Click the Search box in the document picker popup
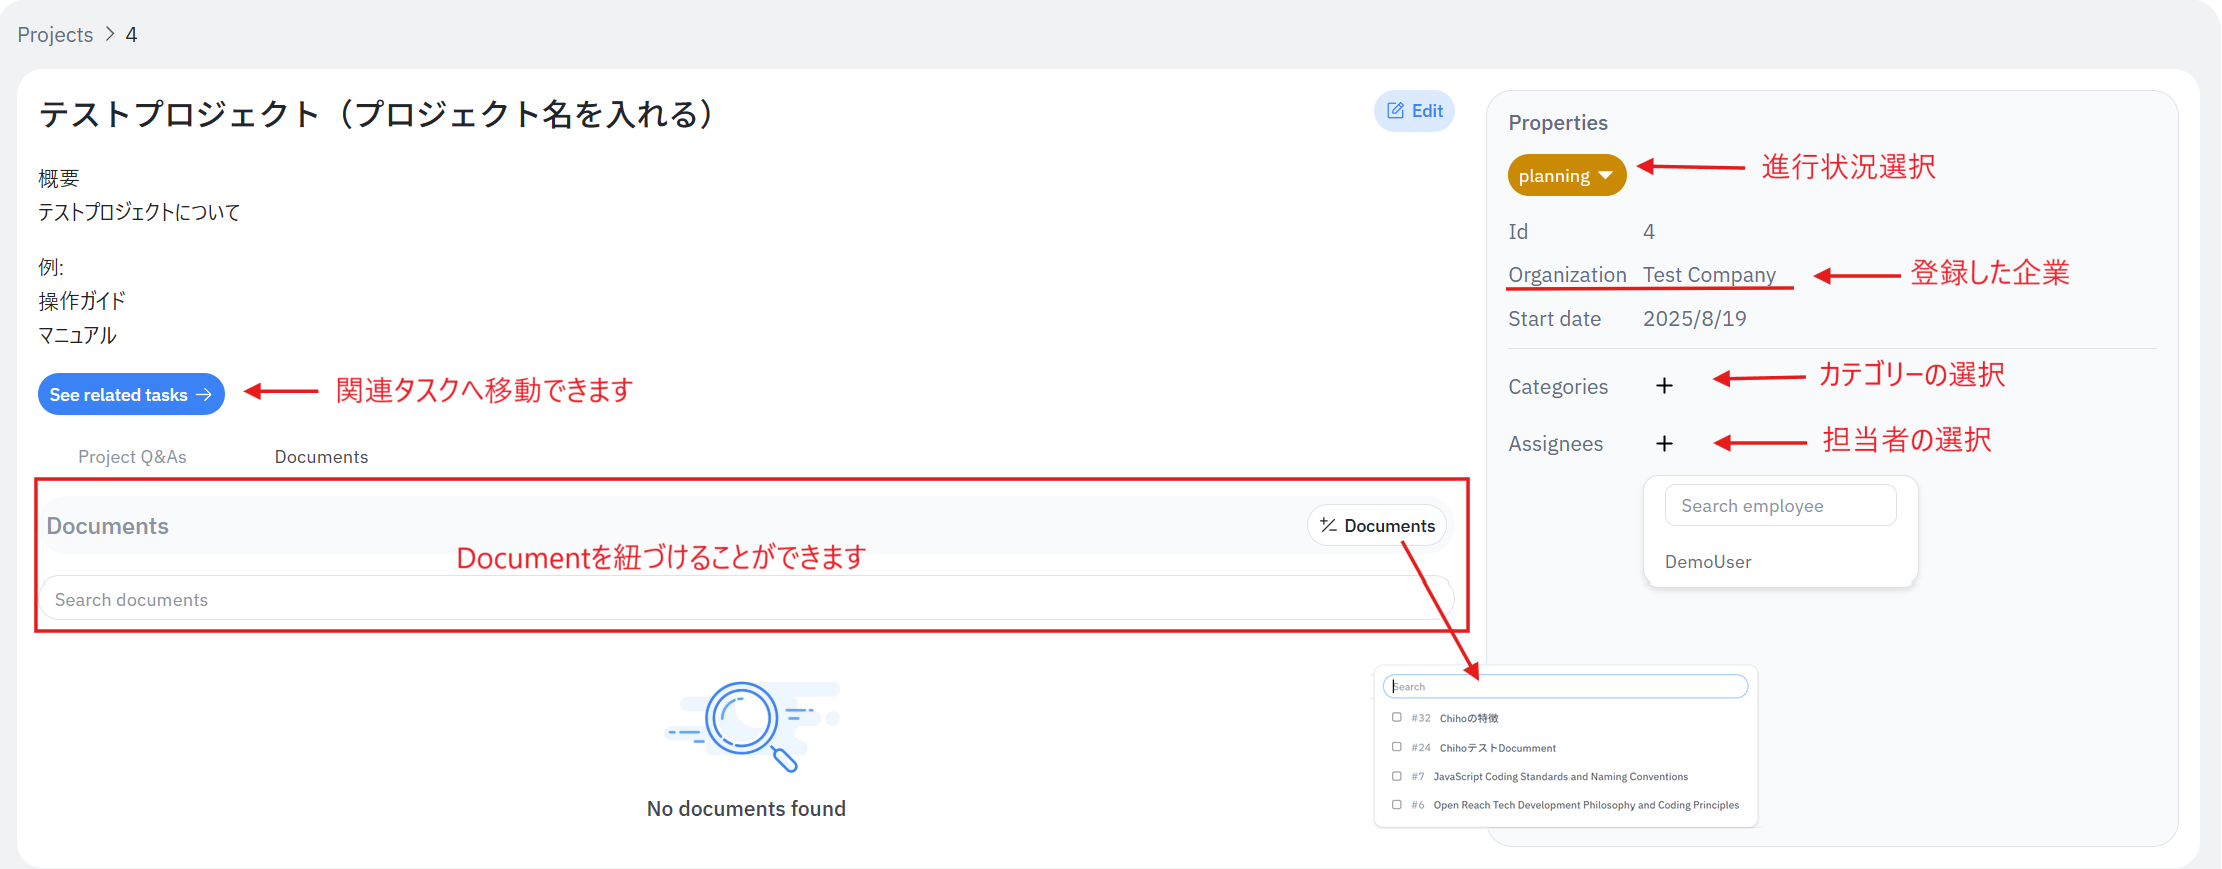 [1565, 687]
